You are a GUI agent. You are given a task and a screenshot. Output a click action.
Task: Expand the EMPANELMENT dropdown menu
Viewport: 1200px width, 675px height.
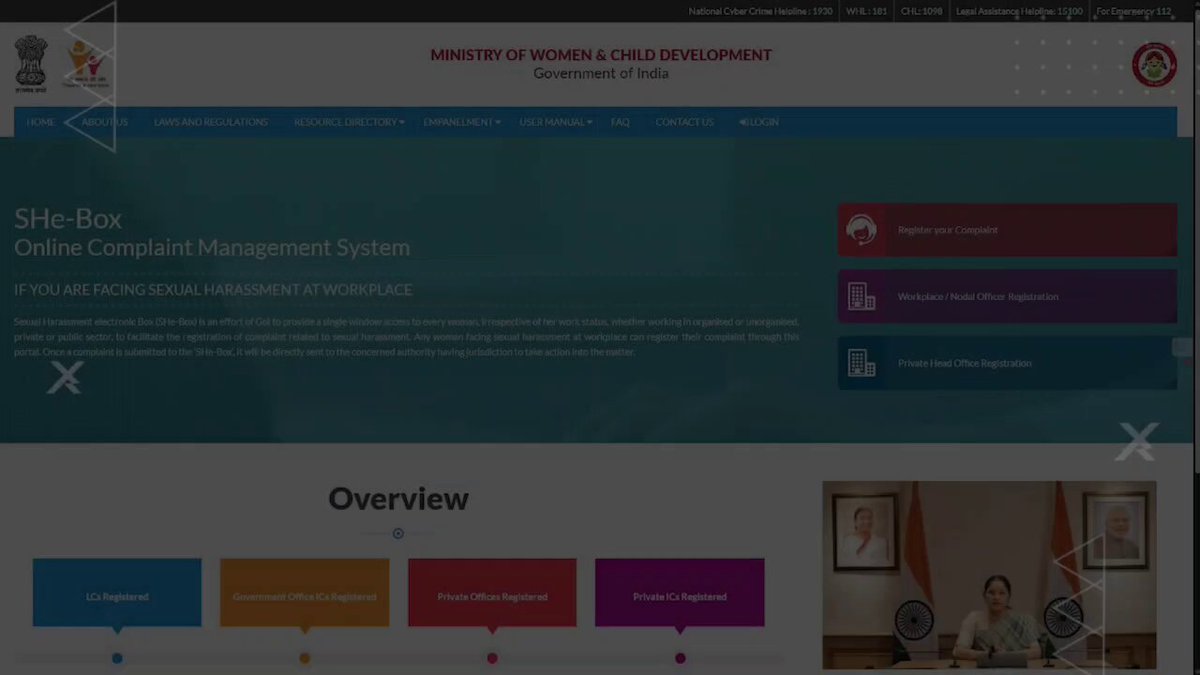tap(461, 122)
